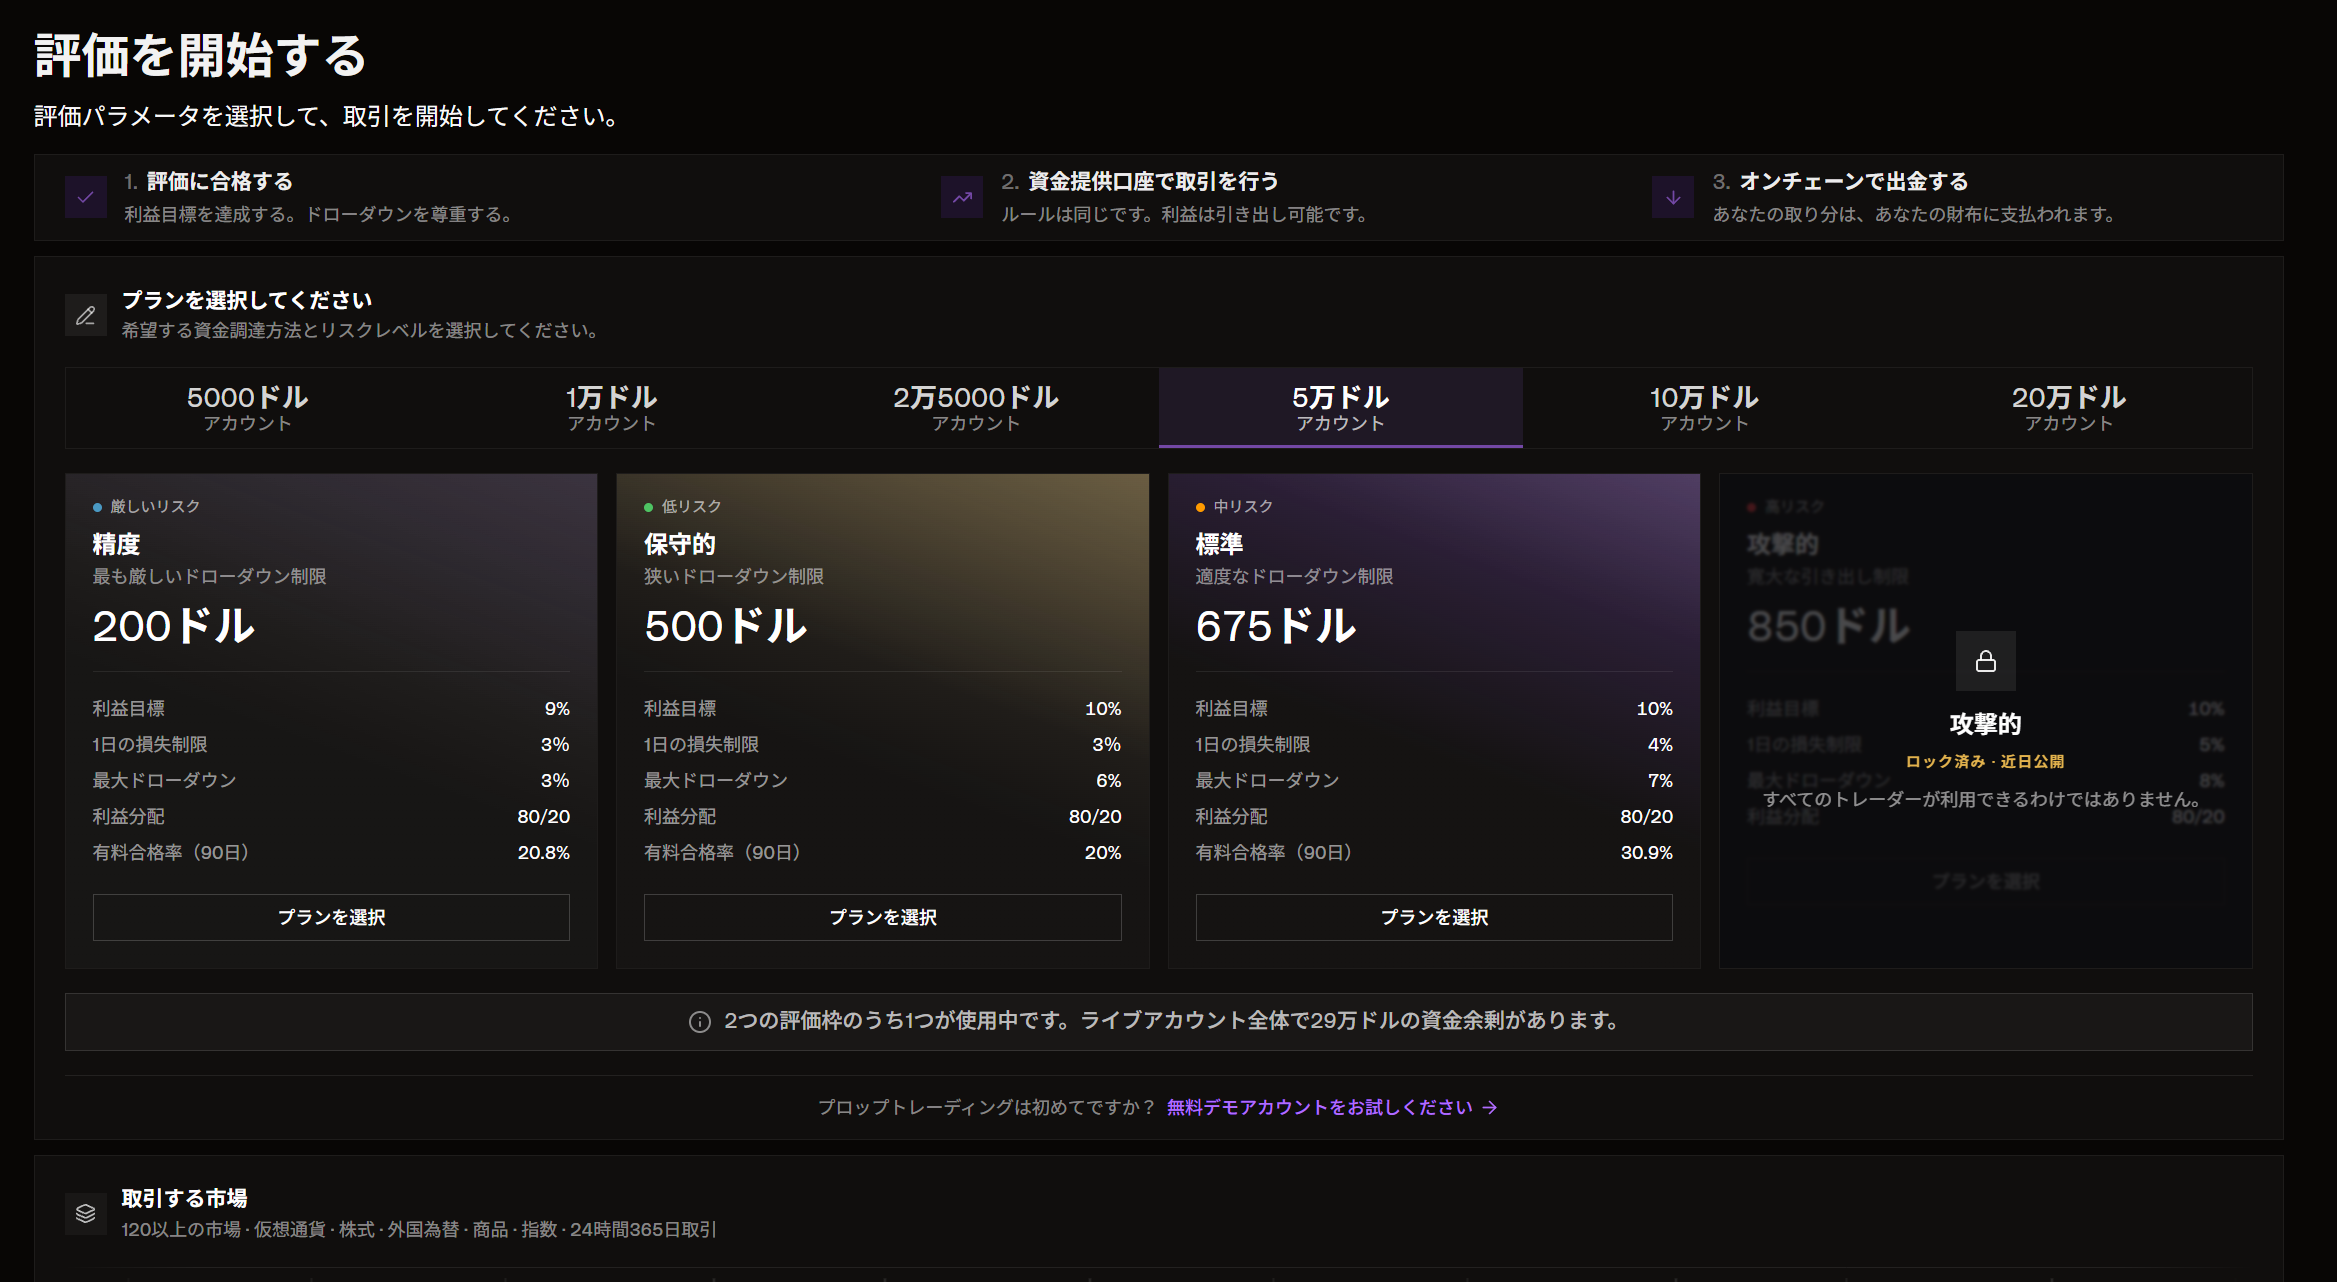This screenshot has width=2337, height=1282.
Task: Click プランを選択 on the 精度 plan card
Action: [331, 917]
